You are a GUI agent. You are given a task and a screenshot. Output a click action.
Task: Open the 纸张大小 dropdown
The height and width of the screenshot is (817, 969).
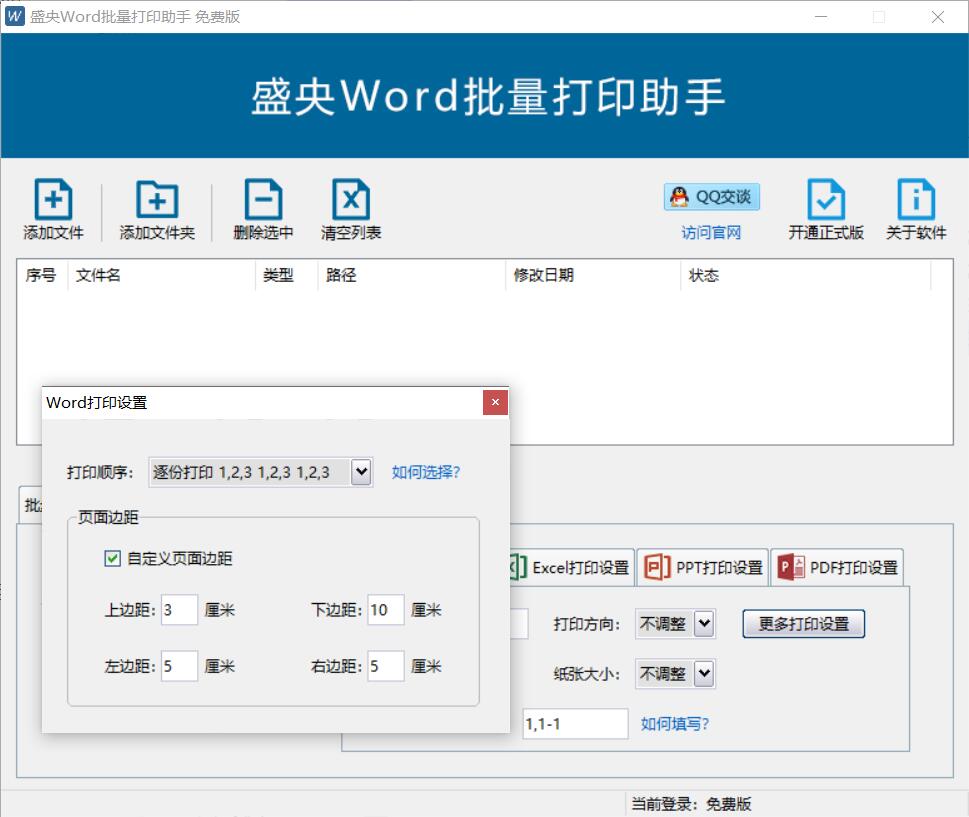pos(705,674)
